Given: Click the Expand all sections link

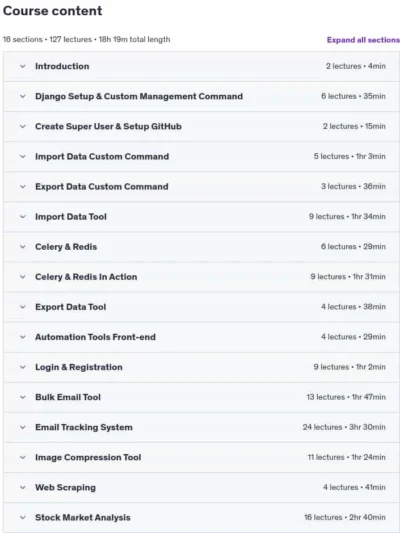Looking at the screenshot, I should [x=363, y=40].
